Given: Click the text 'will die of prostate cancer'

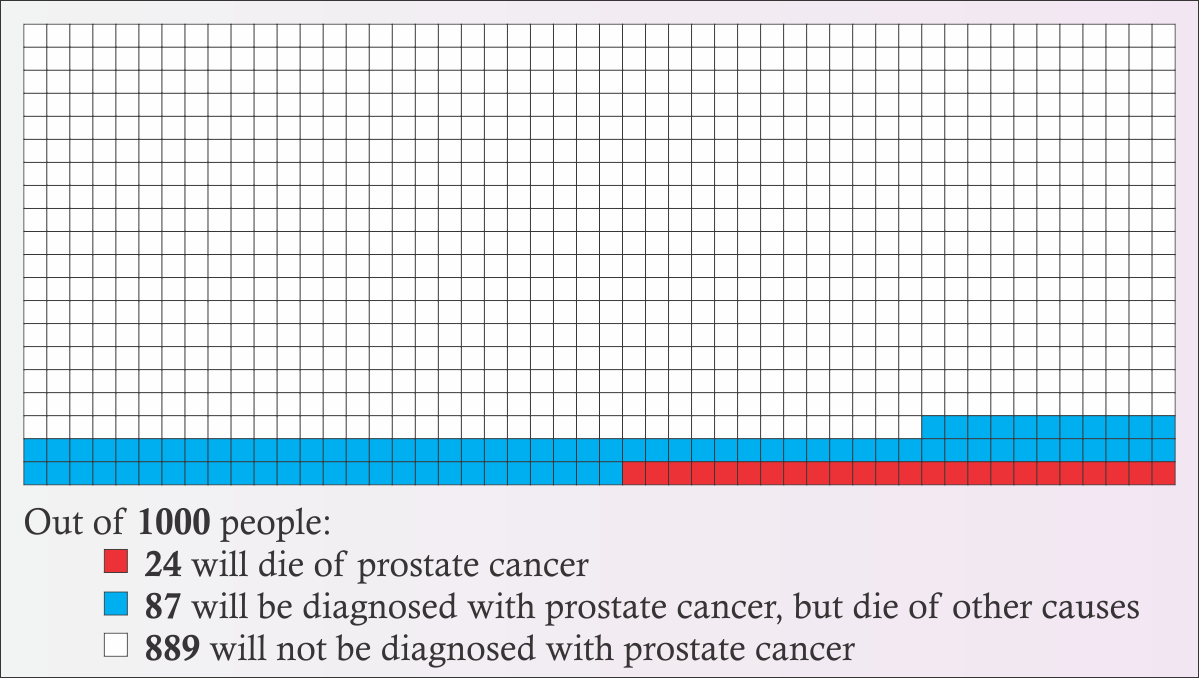Looking at the screenshot, I should [x=390, y=566].
